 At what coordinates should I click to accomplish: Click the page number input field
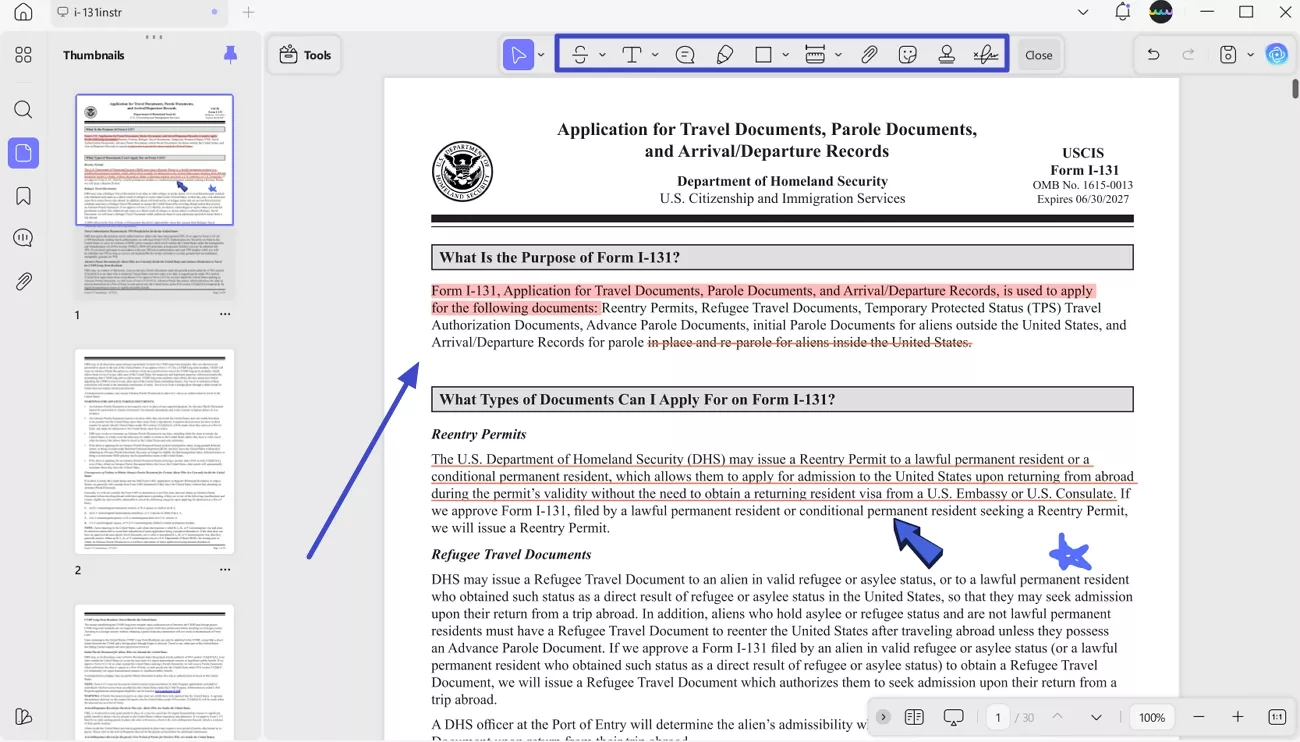pos(998,717)
